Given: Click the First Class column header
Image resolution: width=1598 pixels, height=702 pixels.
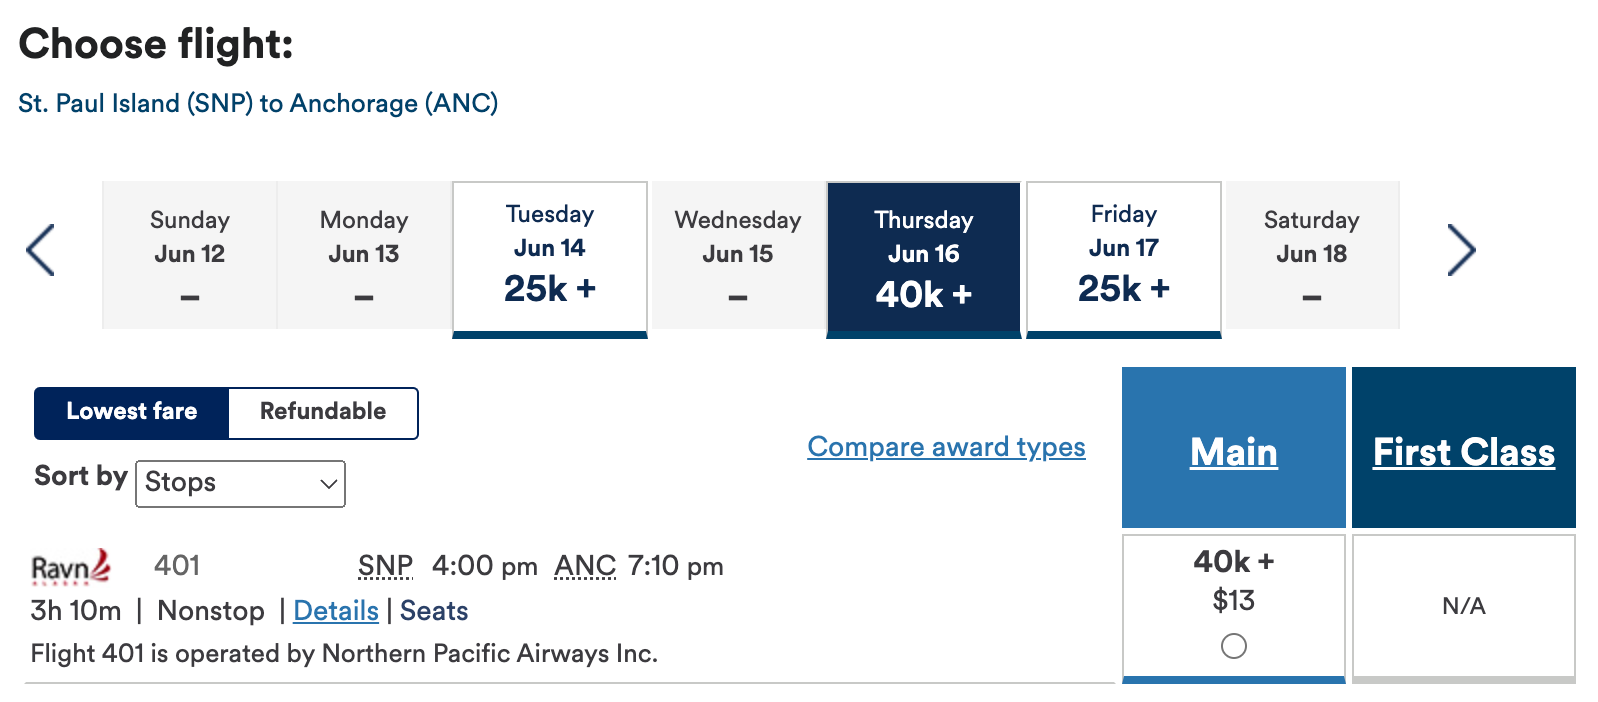Looking at the screenshot, I should point(1464,451).
